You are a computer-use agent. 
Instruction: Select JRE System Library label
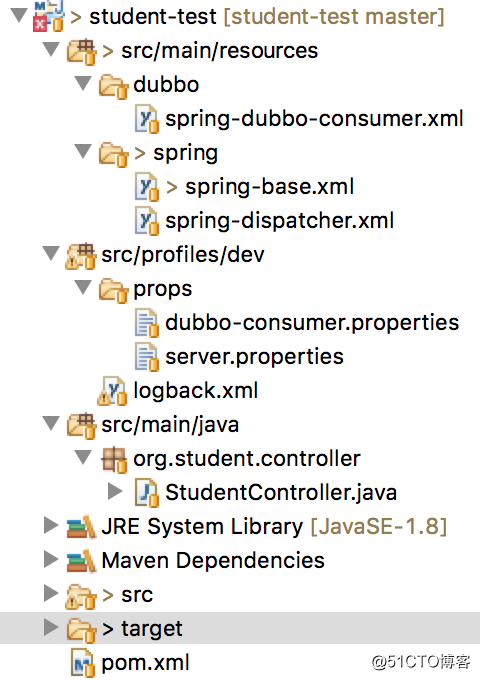[202, 528]
